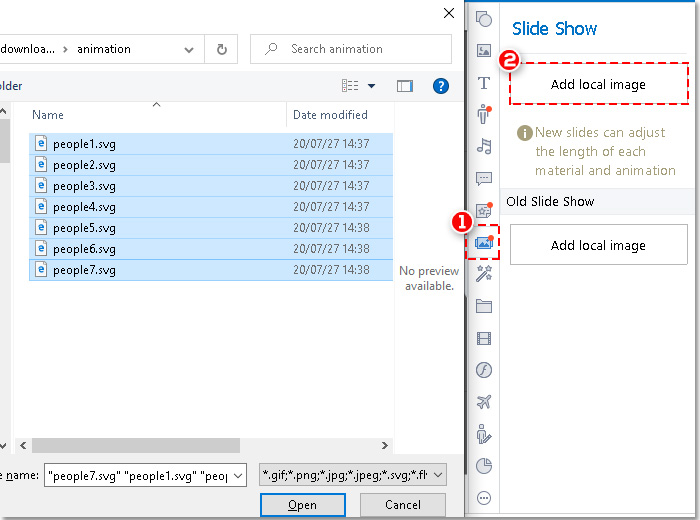Toggle the preview pane icon
This screenshot has width=700, height=520.
point(405,86)
